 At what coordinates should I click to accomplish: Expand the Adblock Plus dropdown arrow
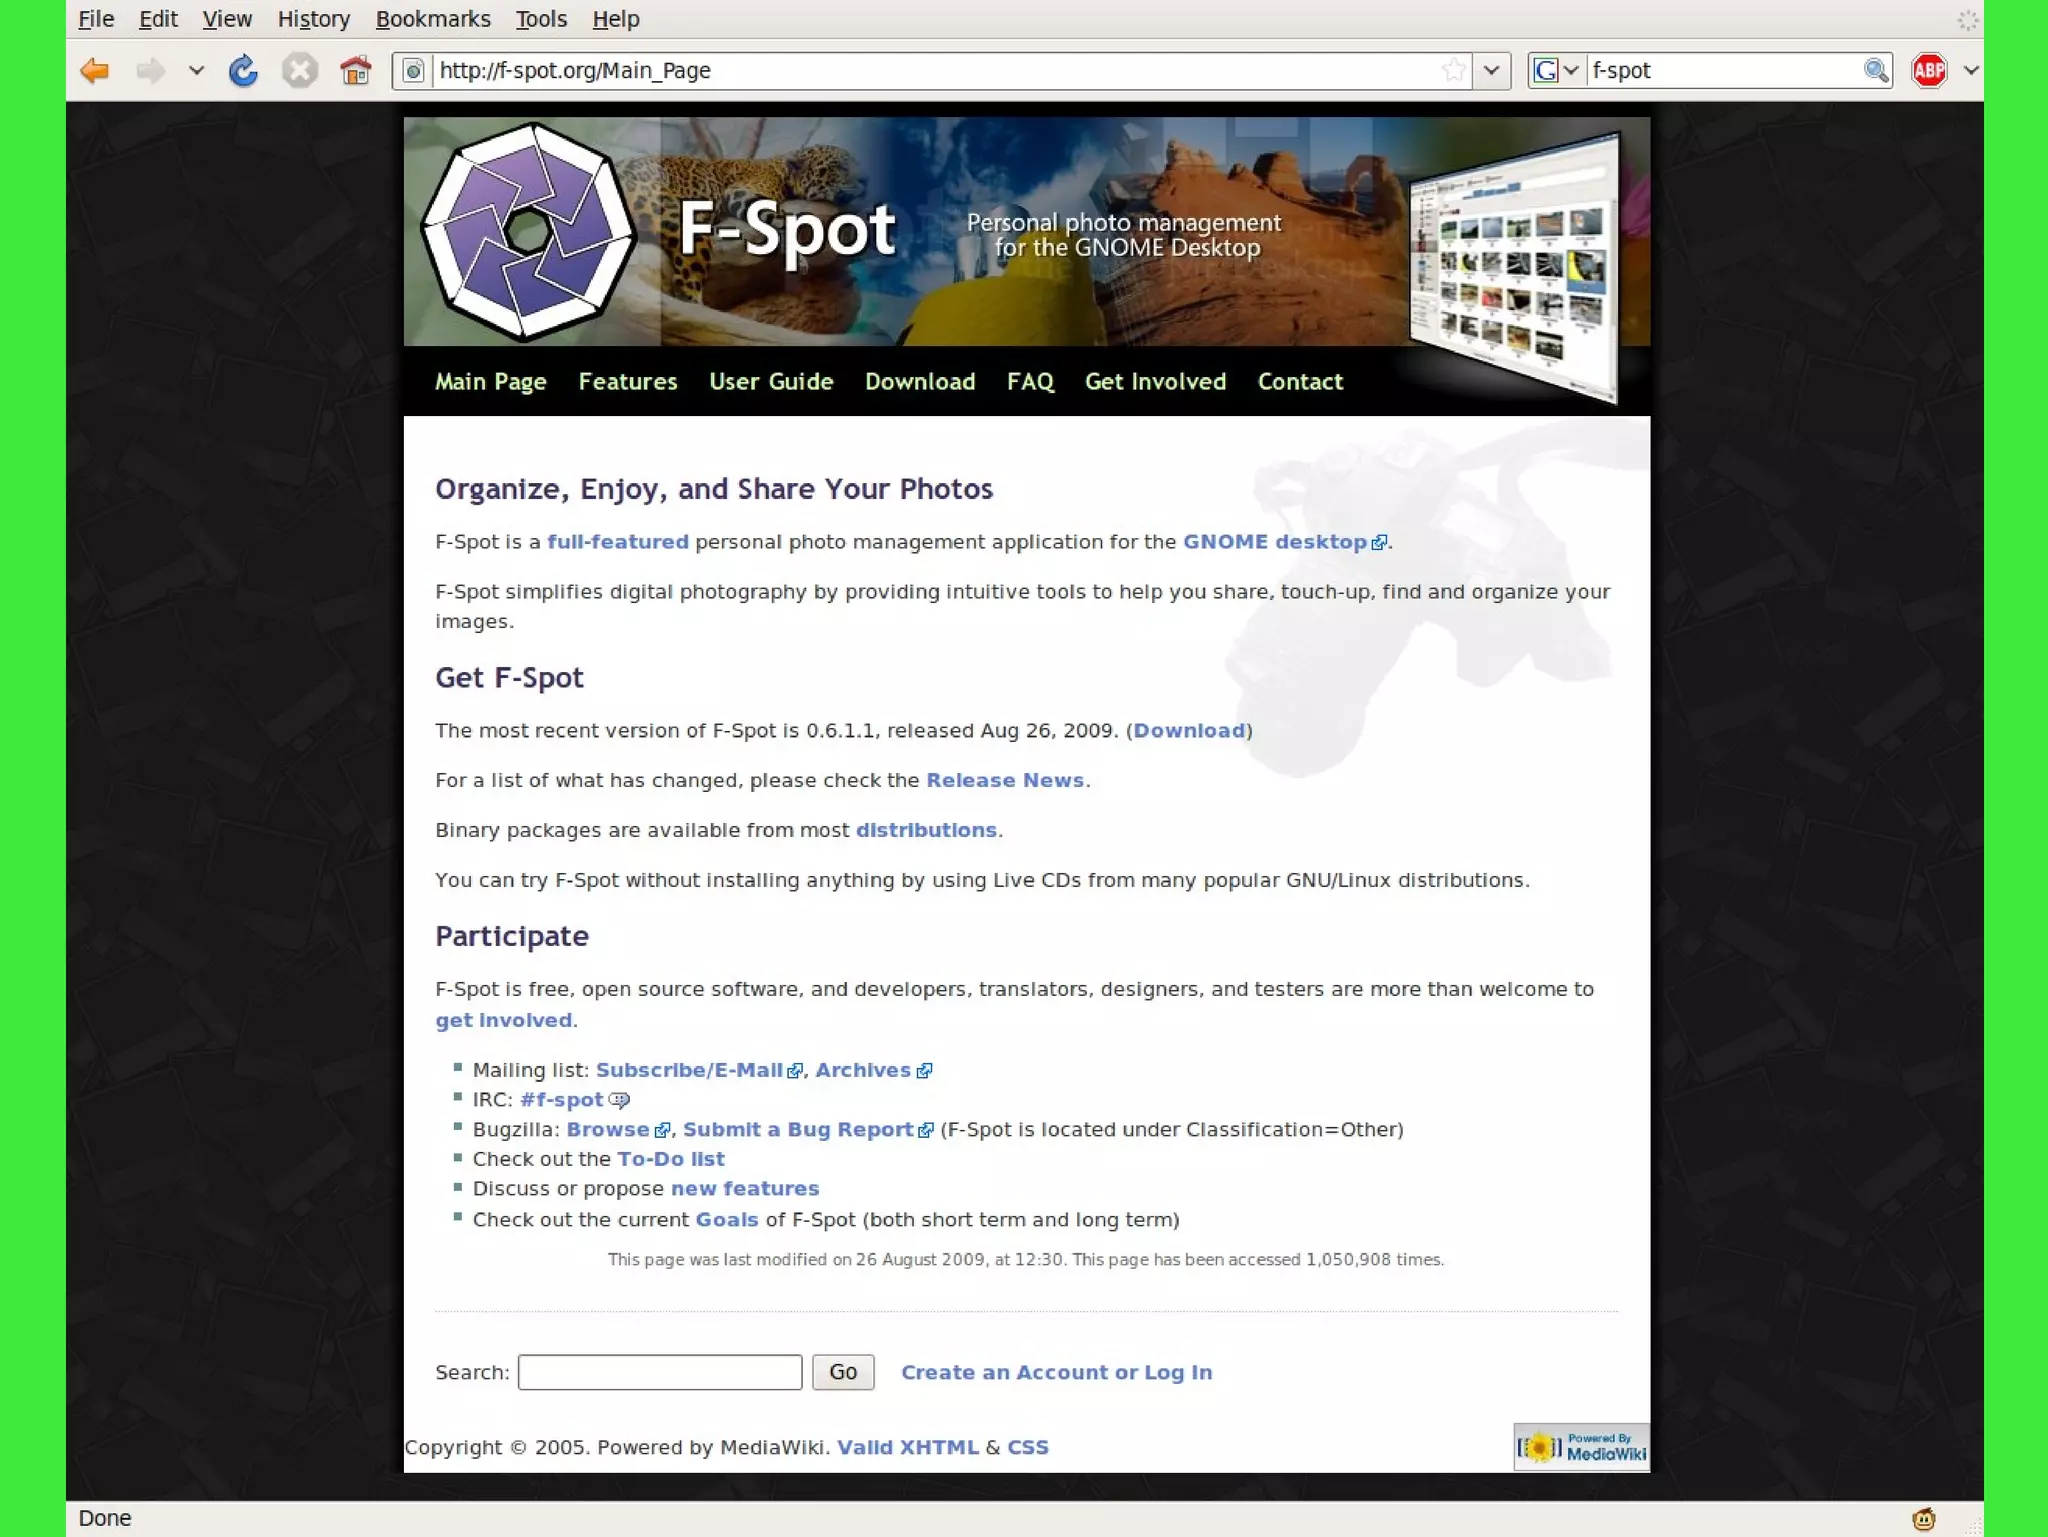1970,70
